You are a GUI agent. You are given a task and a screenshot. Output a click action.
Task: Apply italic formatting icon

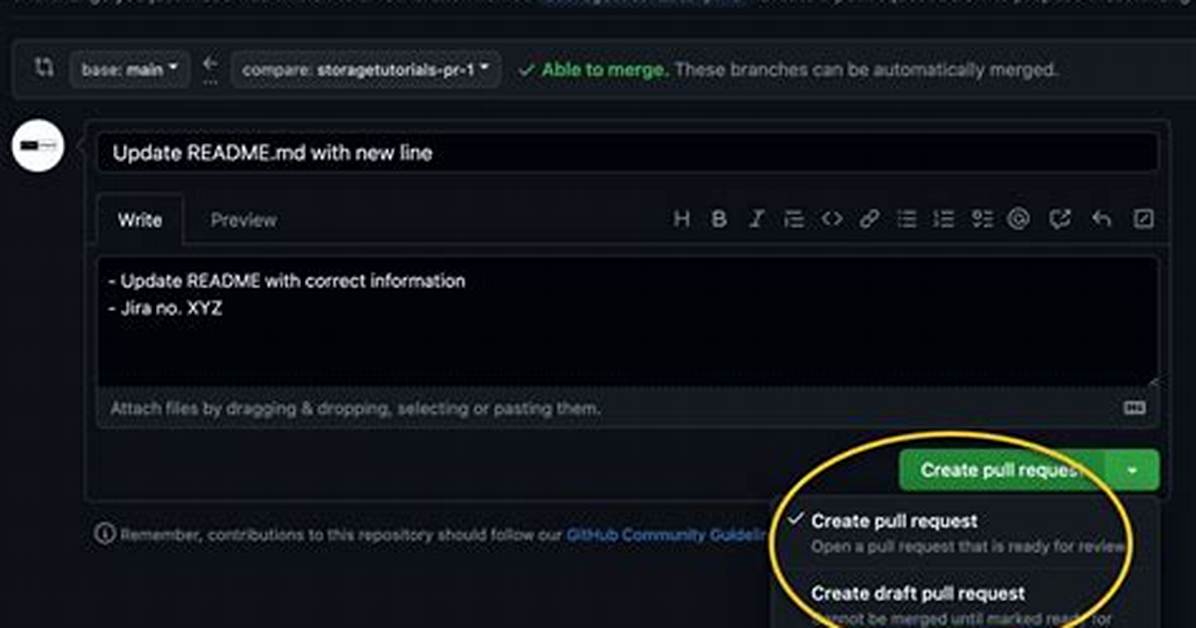pyautogui.click(x=756, y=220)
